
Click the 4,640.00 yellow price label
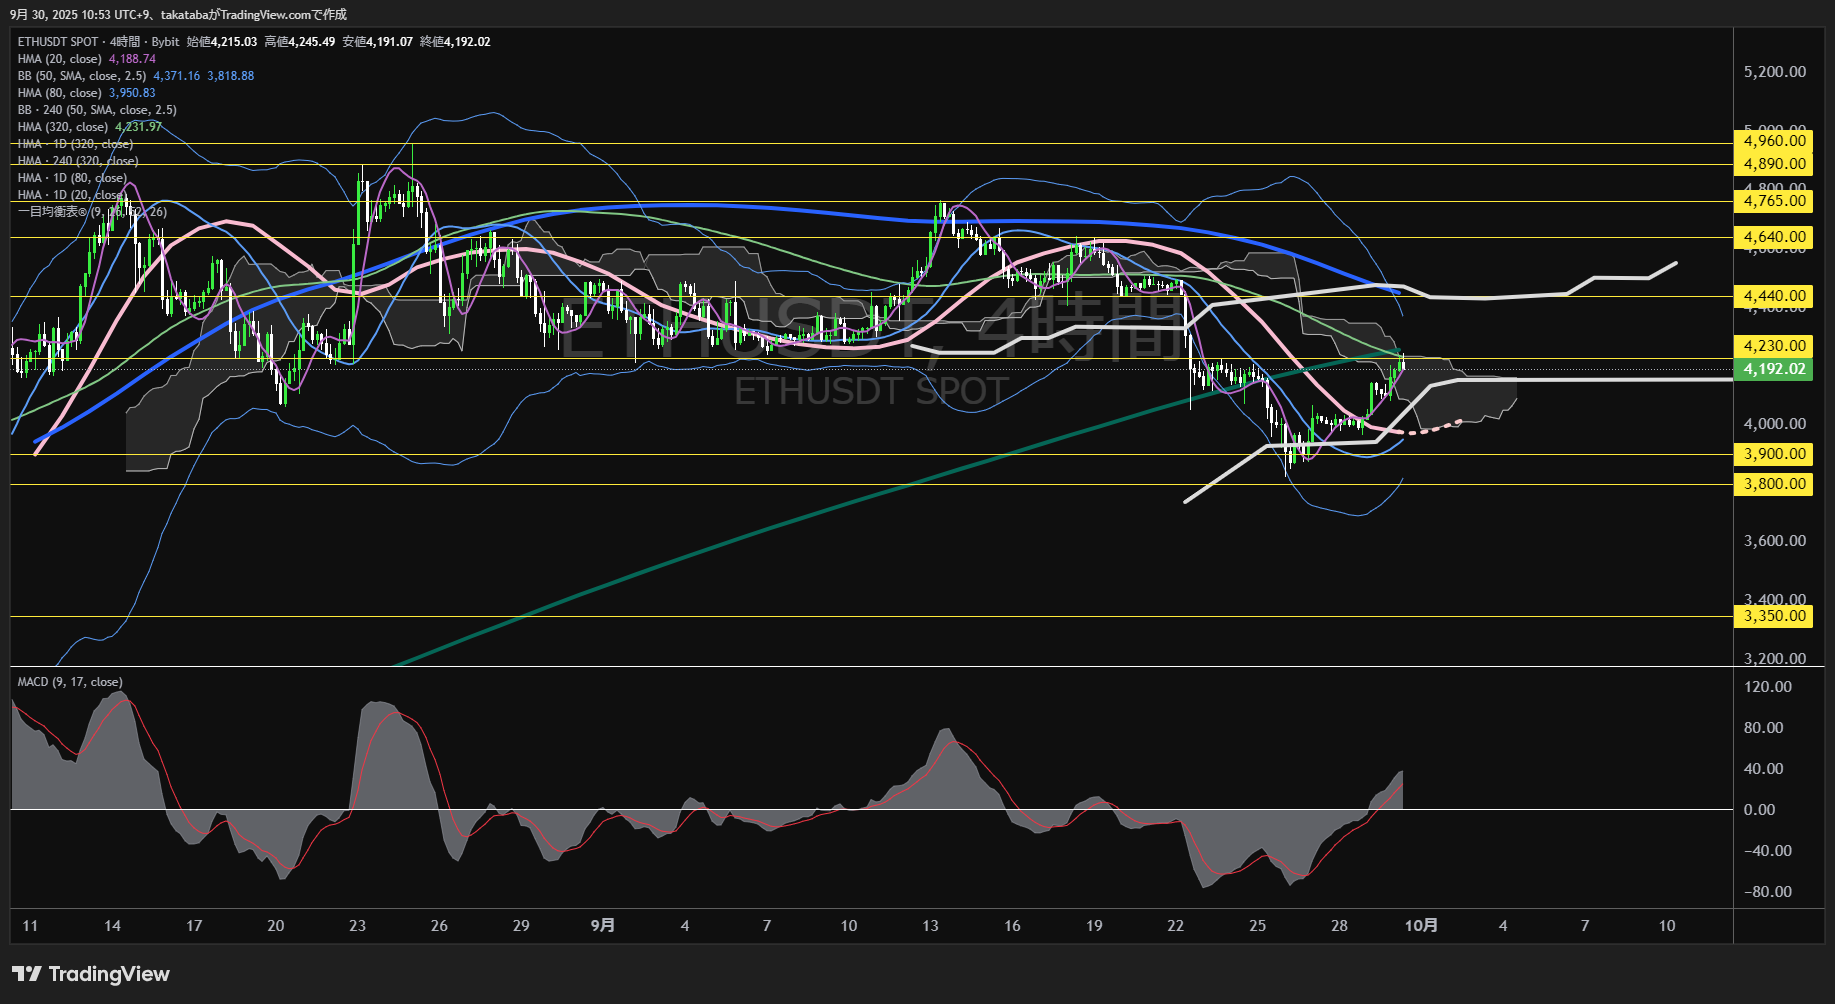1775,237
